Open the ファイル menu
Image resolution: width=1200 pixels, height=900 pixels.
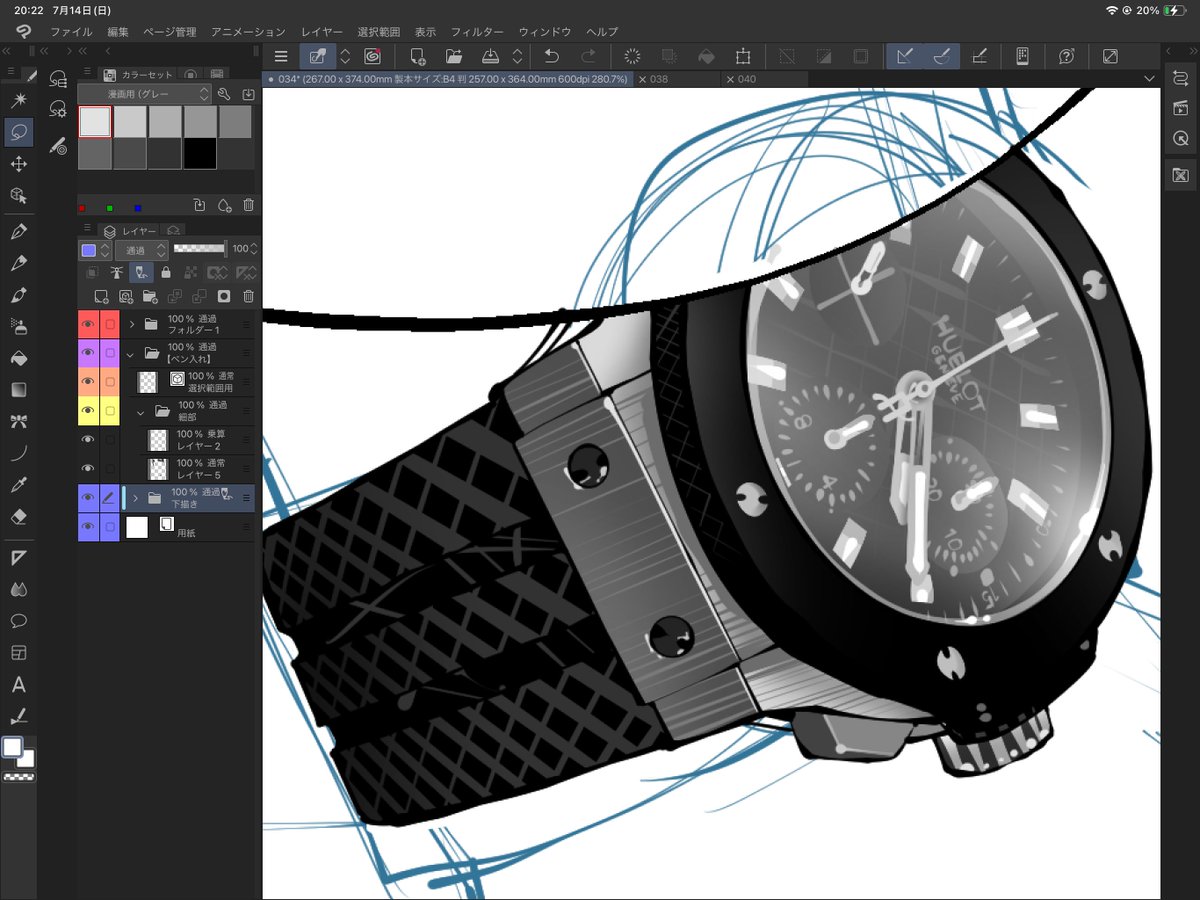tap(71, 32)
